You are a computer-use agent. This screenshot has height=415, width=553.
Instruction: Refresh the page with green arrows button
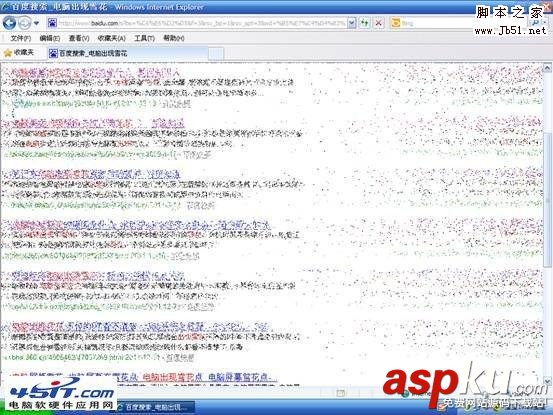click(x=364, y=23)
